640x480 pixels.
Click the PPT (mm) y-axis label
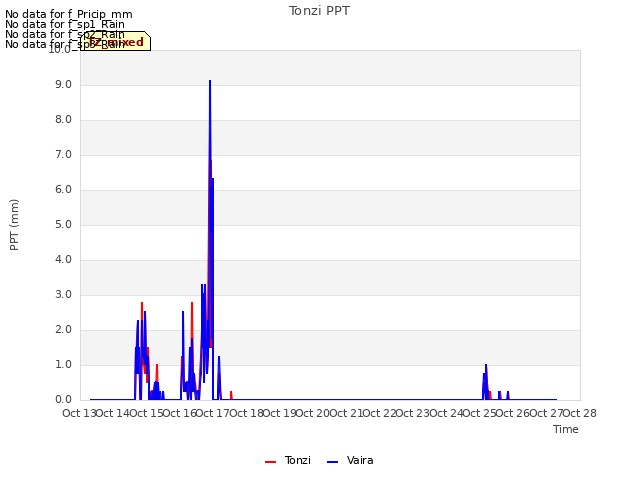click(14, 225)
